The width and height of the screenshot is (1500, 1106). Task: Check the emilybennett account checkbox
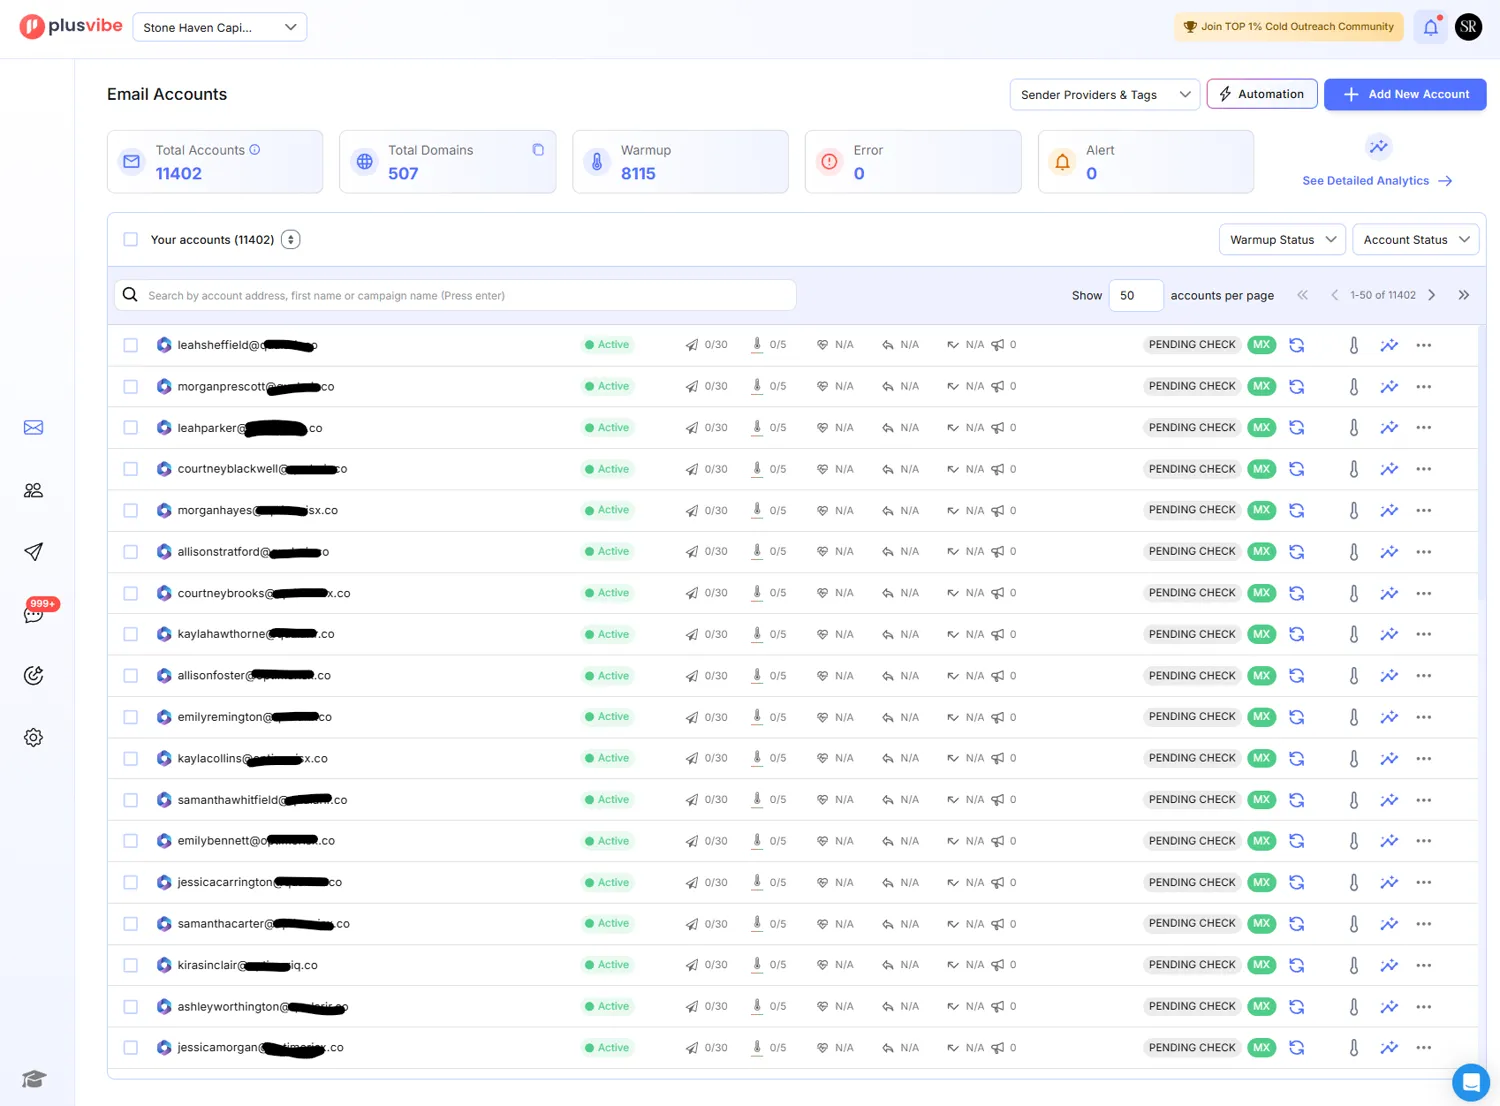[x=131, y=841]
